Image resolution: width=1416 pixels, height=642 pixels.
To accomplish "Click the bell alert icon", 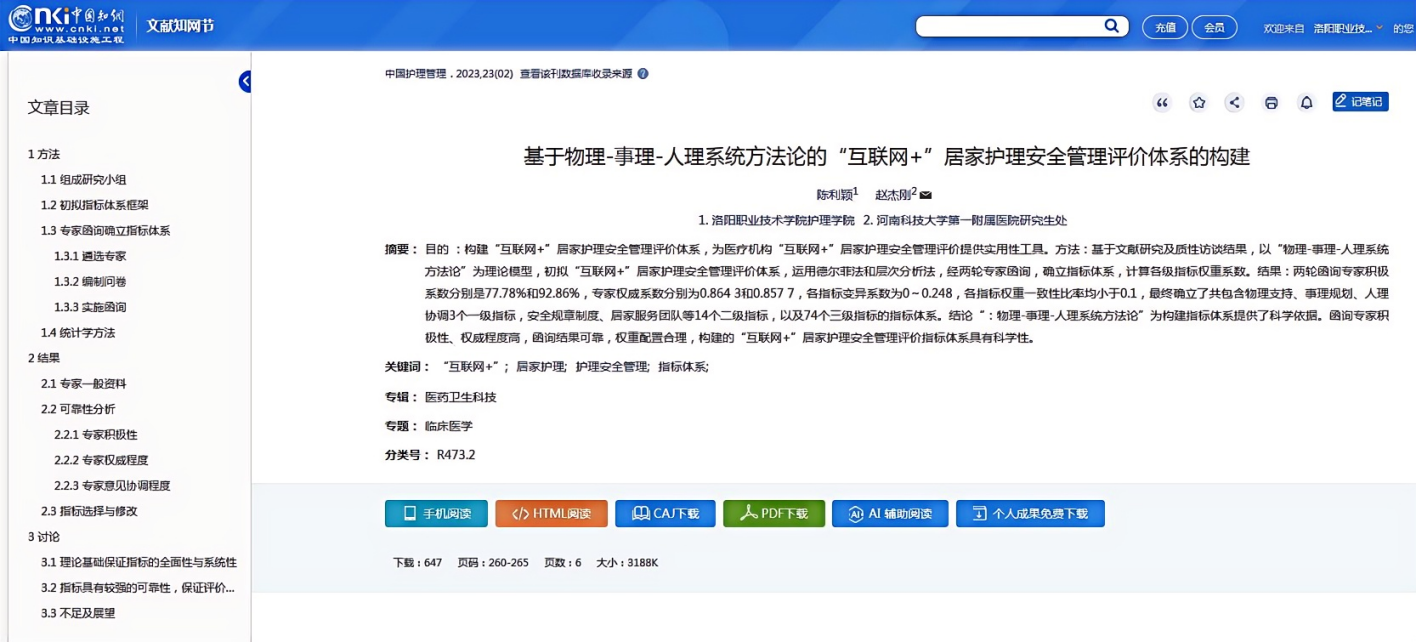I will pyautogui.click(x=1306, y=102).
